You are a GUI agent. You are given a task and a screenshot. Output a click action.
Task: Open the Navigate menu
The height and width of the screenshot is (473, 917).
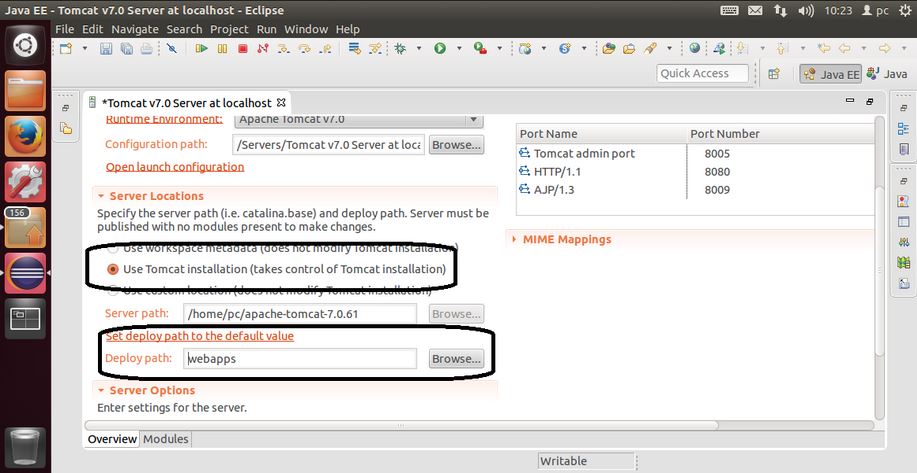point(134,29)
